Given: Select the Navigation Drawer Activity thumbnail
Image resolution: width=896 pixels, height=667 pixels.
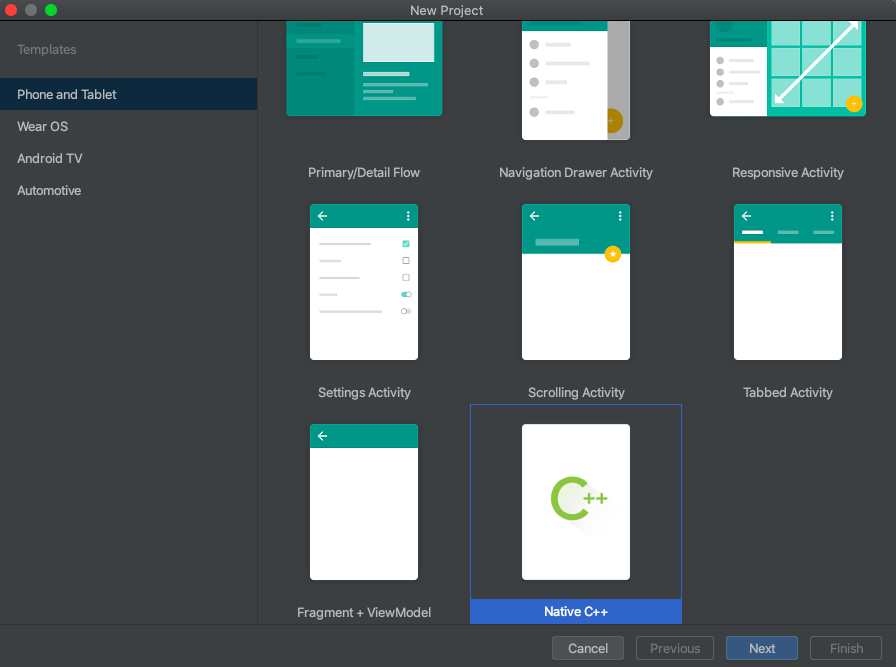Looking at the screenshot, I should coord(576,81).
